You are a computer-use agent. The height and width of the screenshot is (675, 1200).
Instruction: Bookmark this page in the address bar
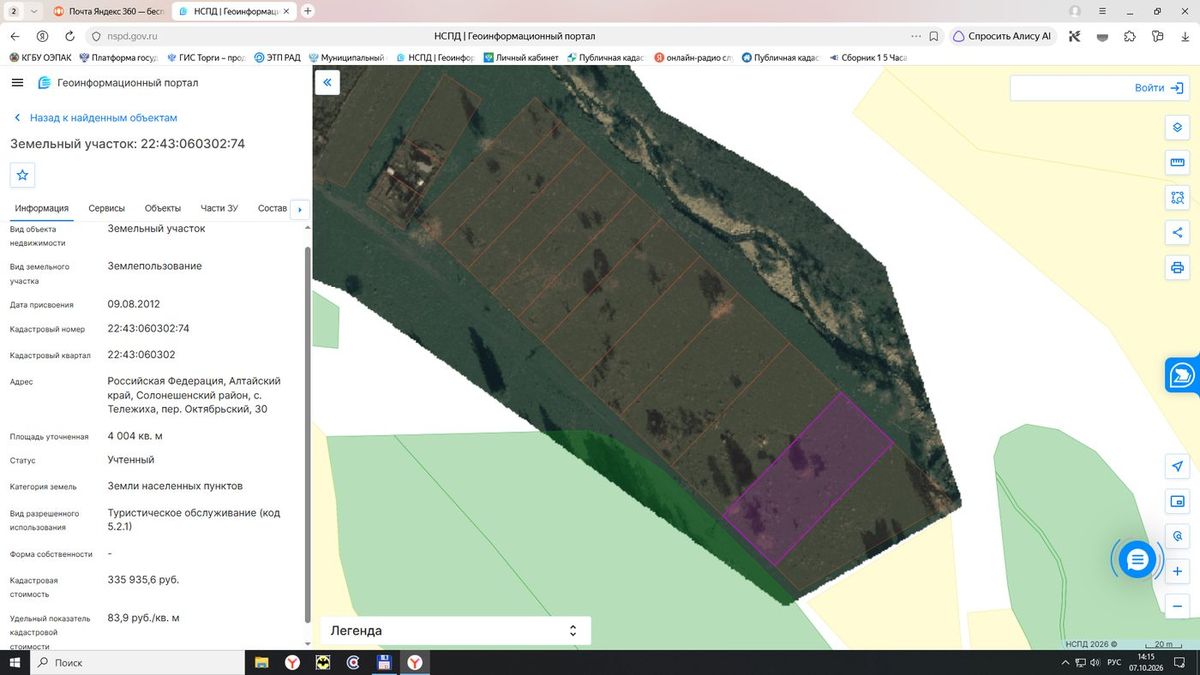933,36
